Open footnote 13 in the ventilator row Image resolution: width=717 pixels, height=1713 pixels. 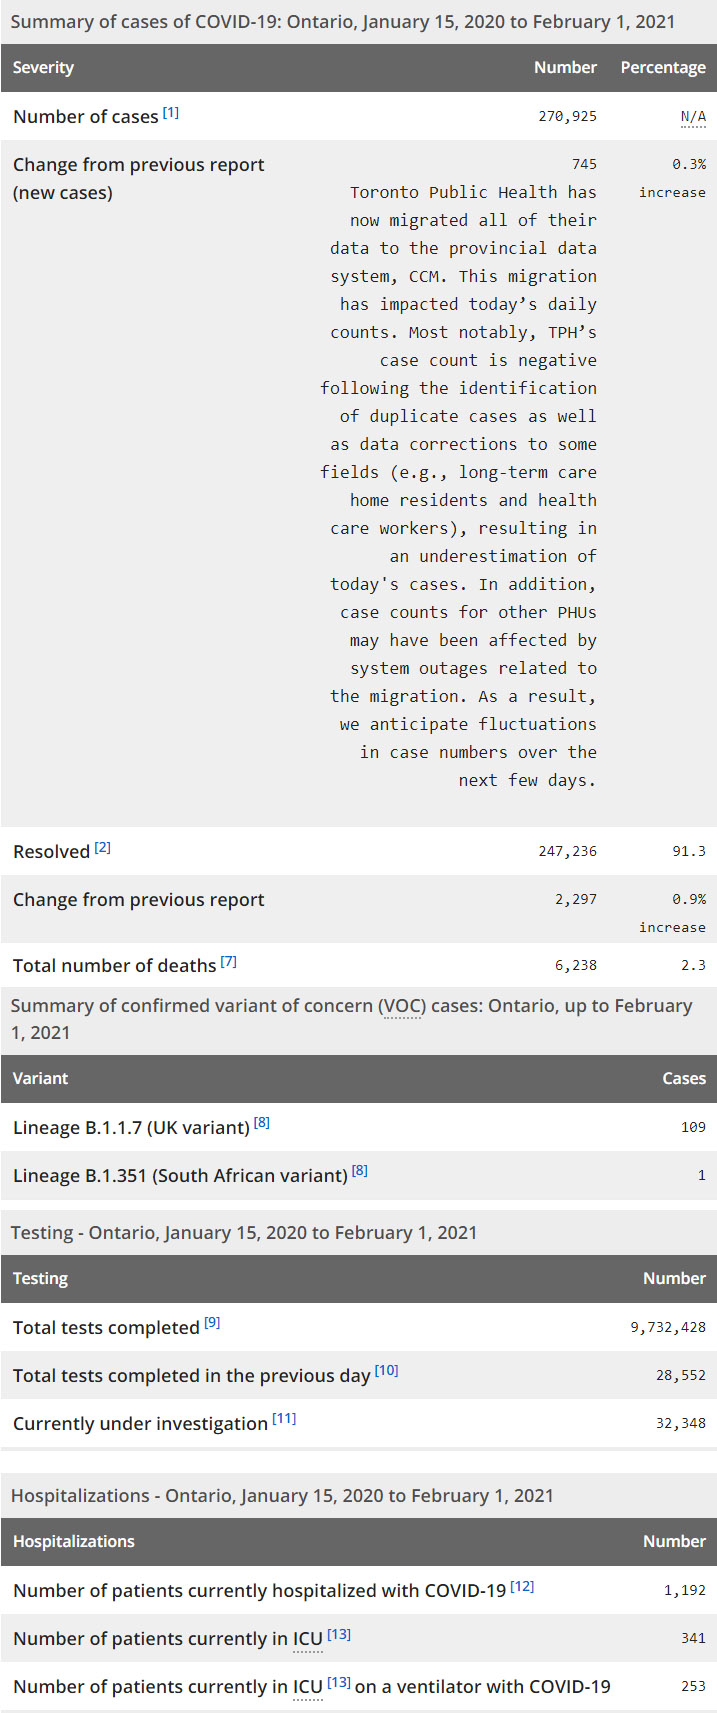pyautogui.click(x=339, y=1682)
